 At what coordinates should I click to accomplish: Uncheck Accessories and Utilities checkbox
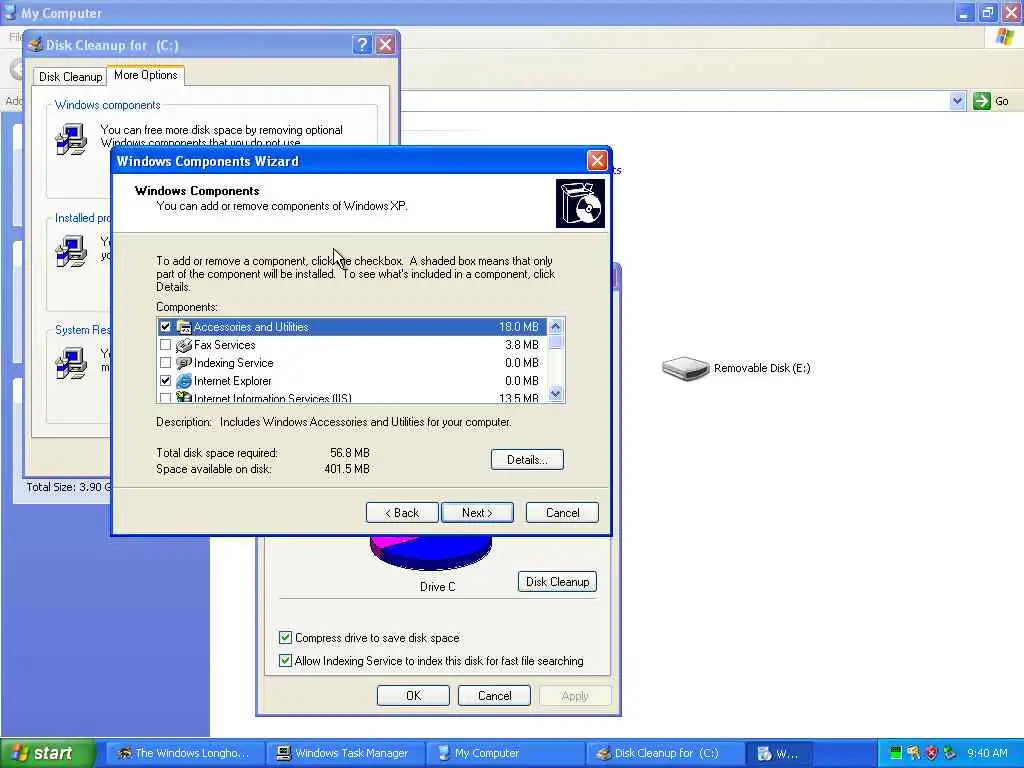[165, 327]
